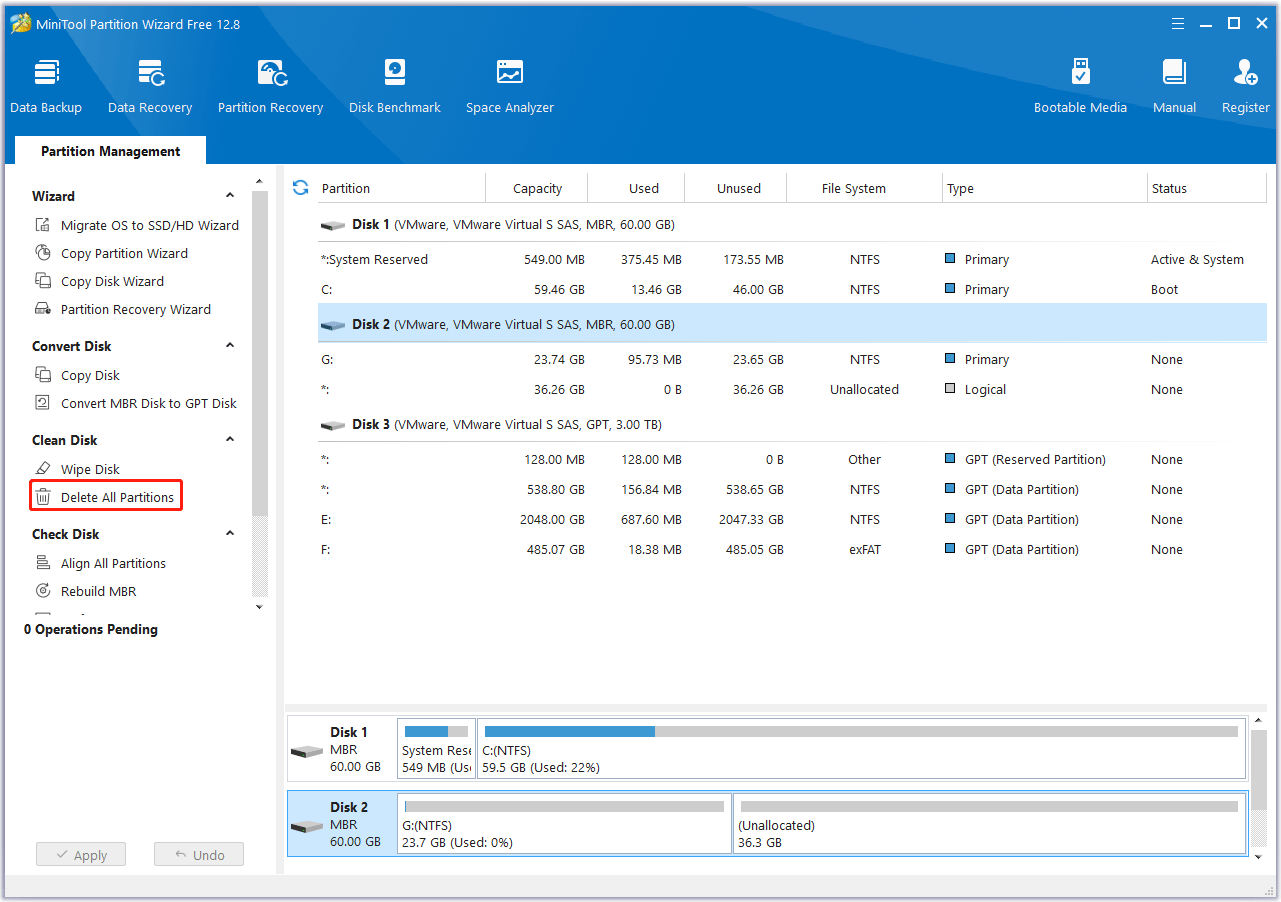1281x902 pixels.
Task: Sort by the Partition column header
Action: (400, 188)
